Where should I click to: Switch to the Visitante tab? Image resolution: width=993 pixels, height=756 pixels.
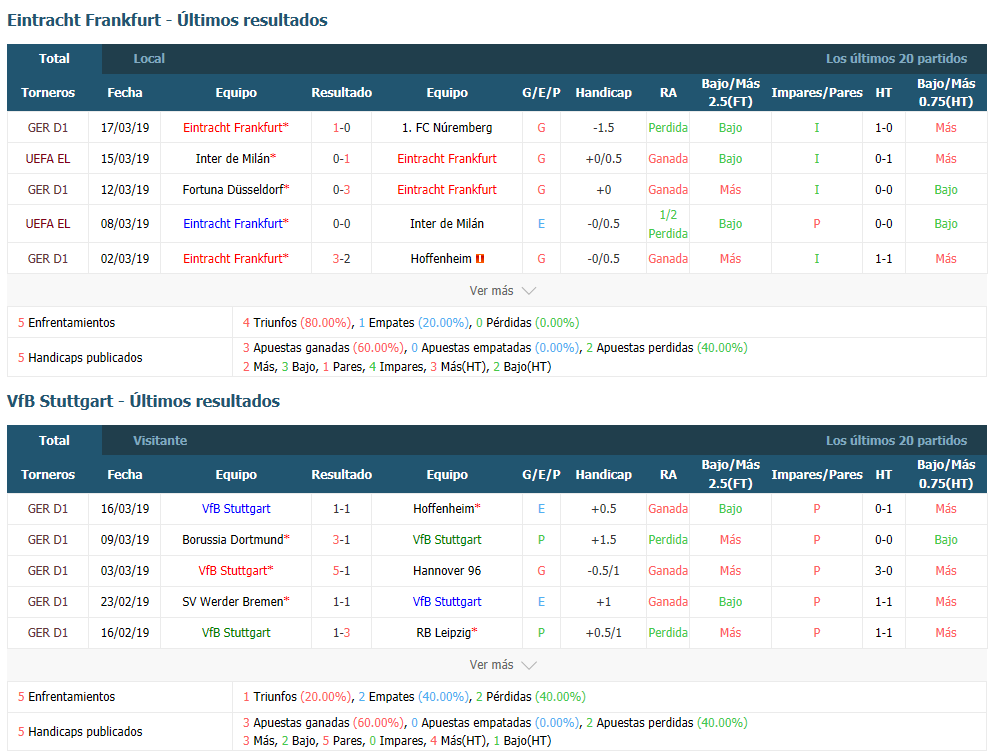point(160,441)
